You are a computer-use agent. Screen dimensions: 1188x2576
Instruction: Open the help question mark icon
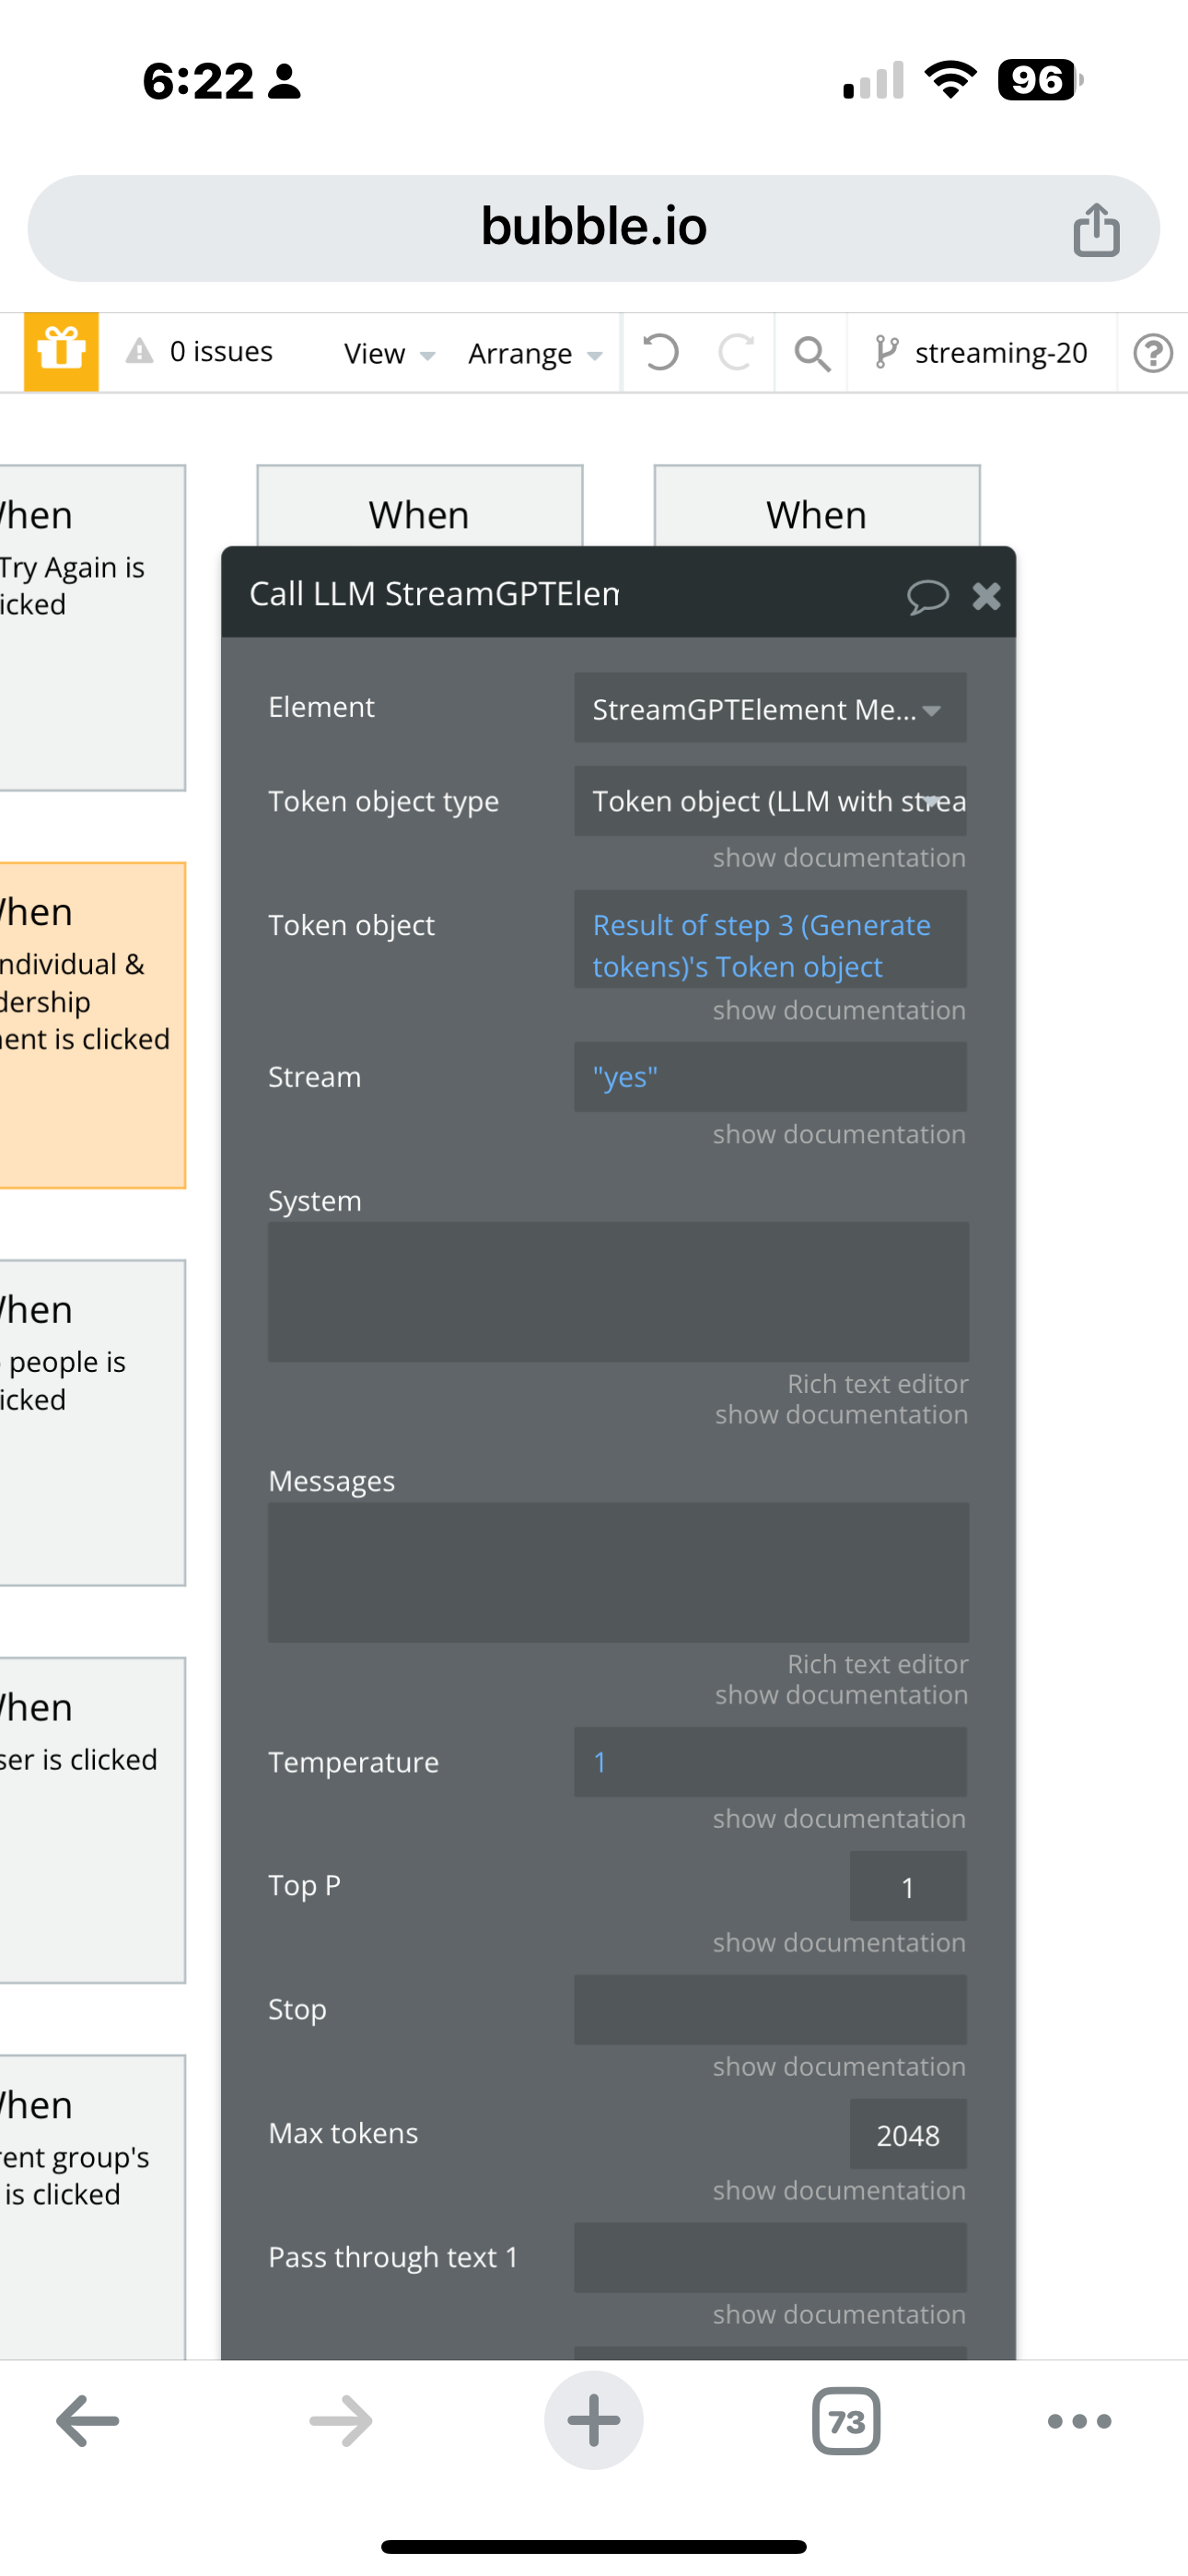[x=1152, y=353]
